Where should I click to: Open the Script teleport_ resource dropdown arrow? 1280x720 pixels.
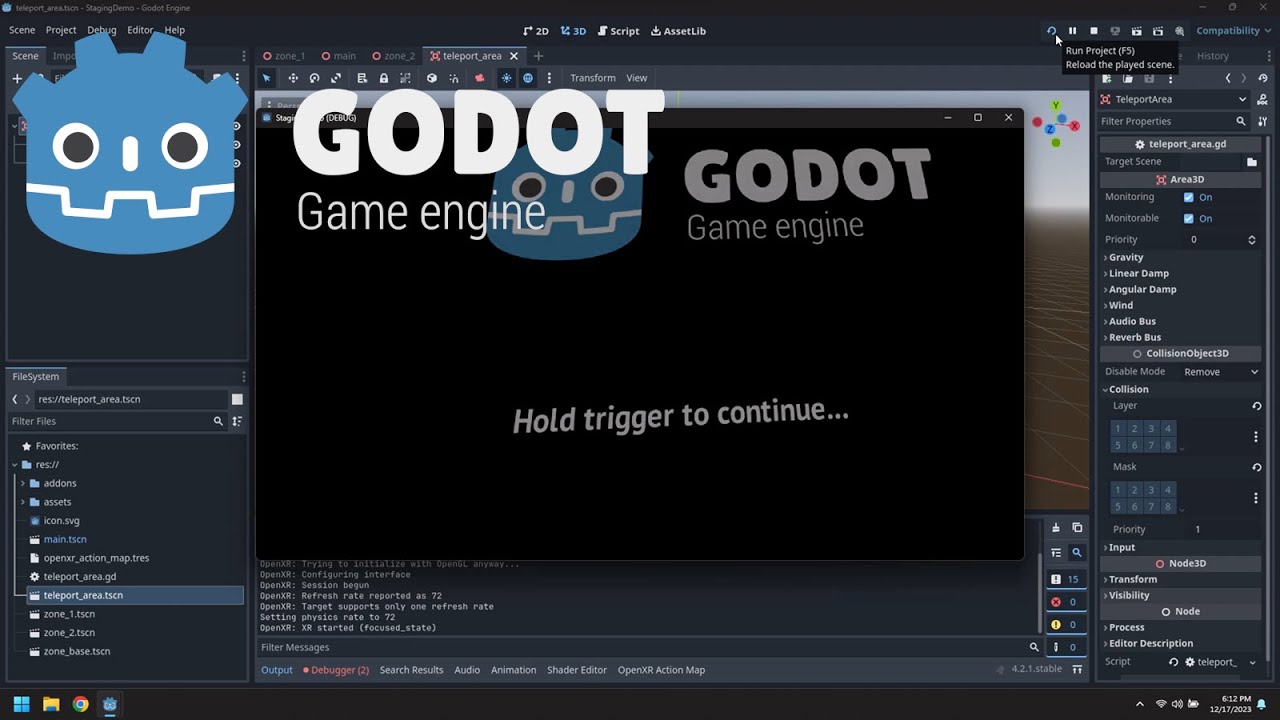pos(1252,662)
